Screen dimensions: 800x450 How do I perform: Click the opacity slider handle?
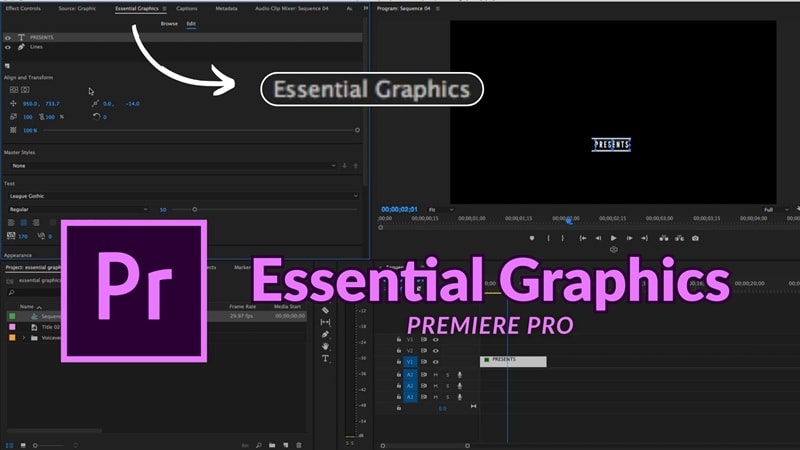[357, 130]
